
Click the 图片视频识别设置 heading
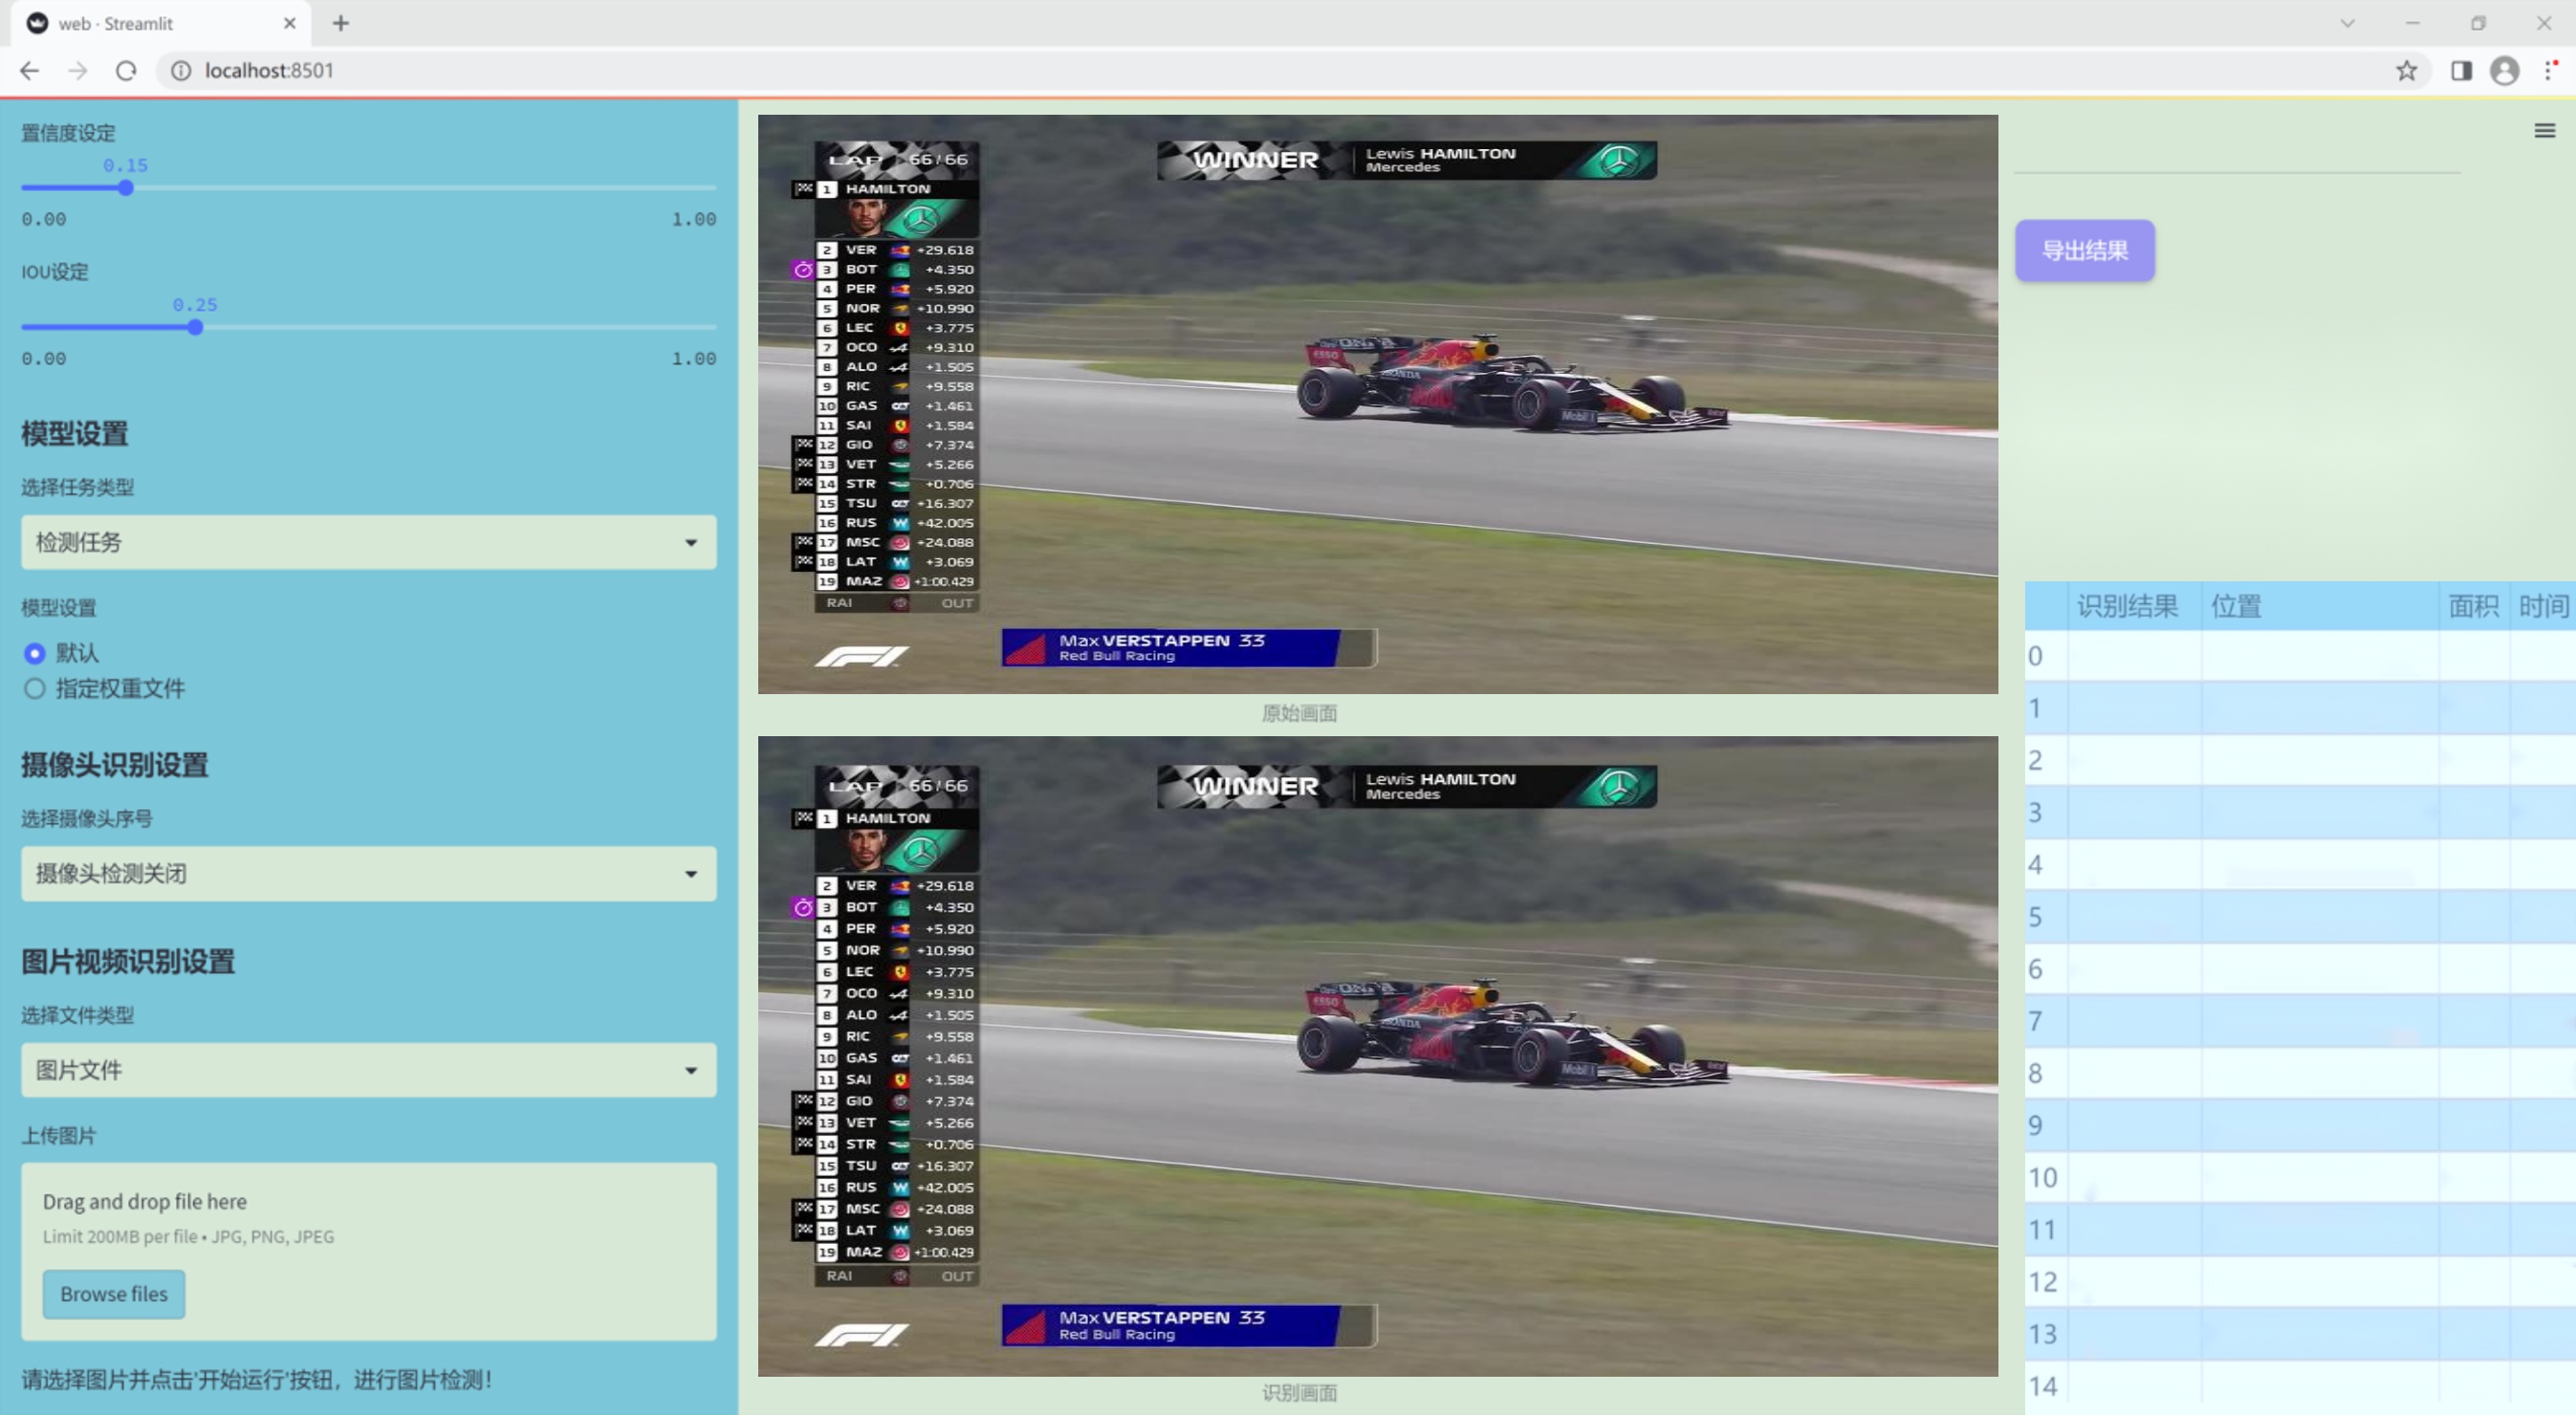click(128, 961)
